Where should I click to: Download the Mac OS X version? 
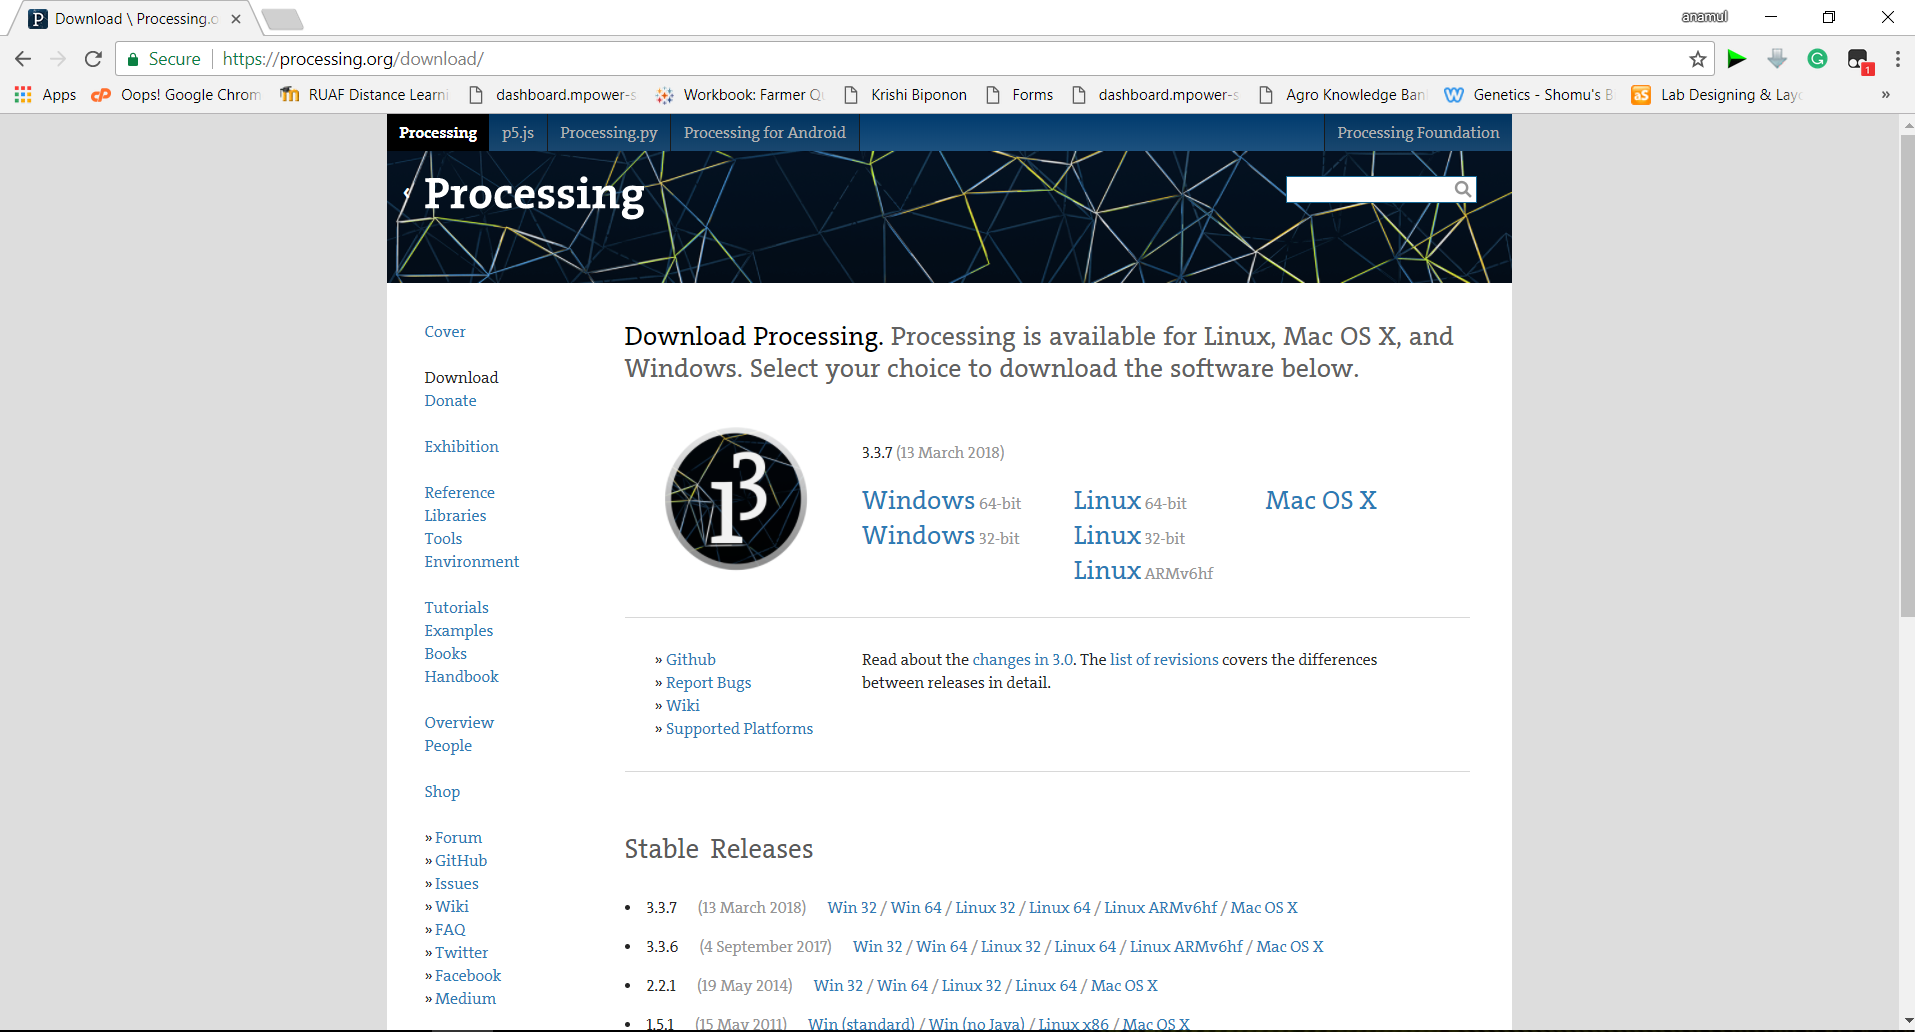pyautogui.click(x=1321, y=500)
